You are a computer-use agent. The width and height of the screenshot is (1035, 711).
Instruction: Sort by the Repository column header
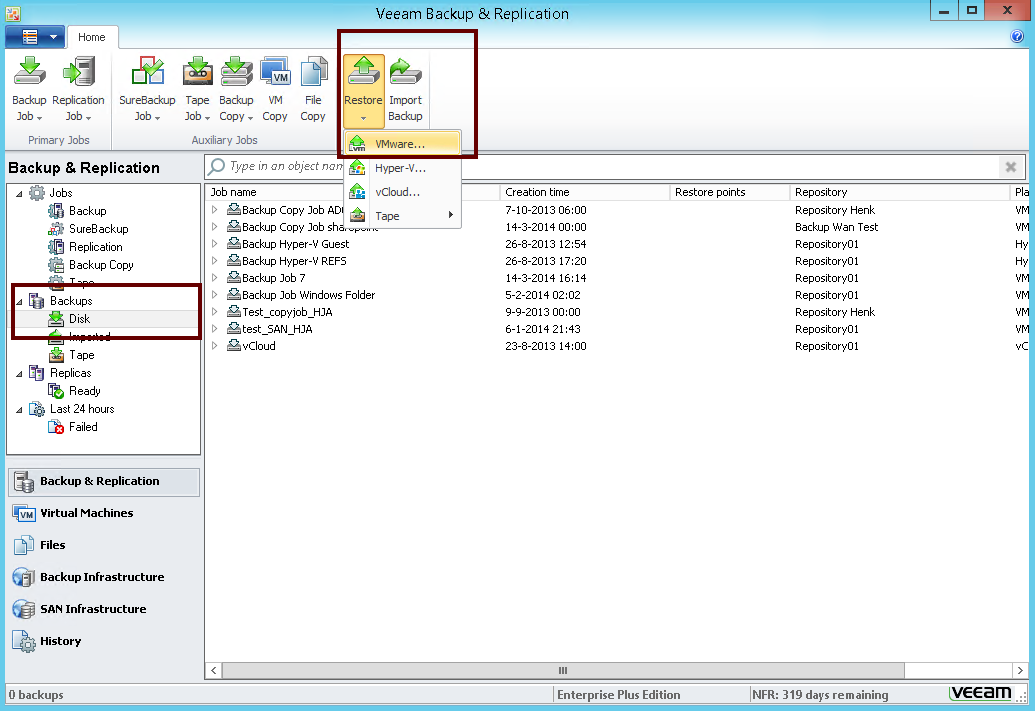[900, 192]
